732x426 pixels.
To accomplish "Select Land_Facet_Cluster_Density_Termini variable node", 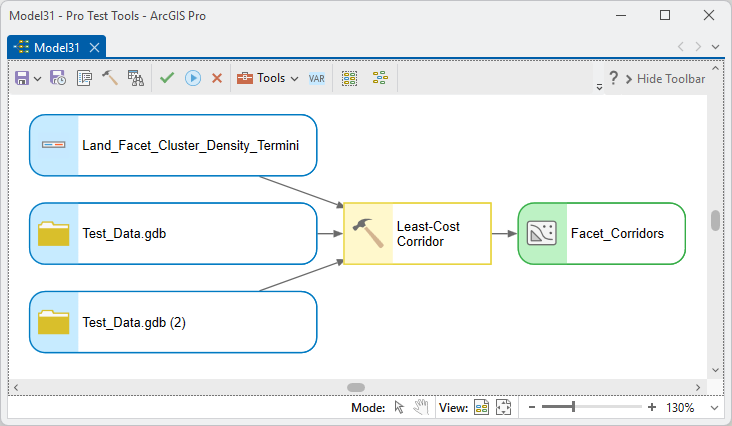I will [x=173, y=145].
